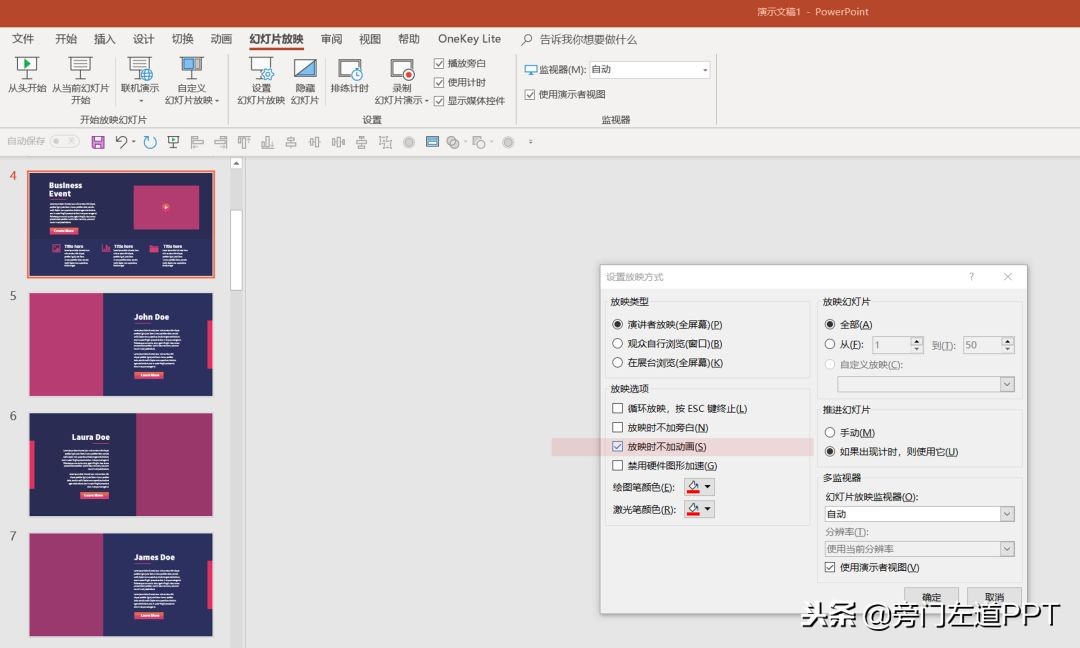Click Undo icon in Quick Access Toolbar
Viewport: 1080px width, 648px height.
point(120,142)
